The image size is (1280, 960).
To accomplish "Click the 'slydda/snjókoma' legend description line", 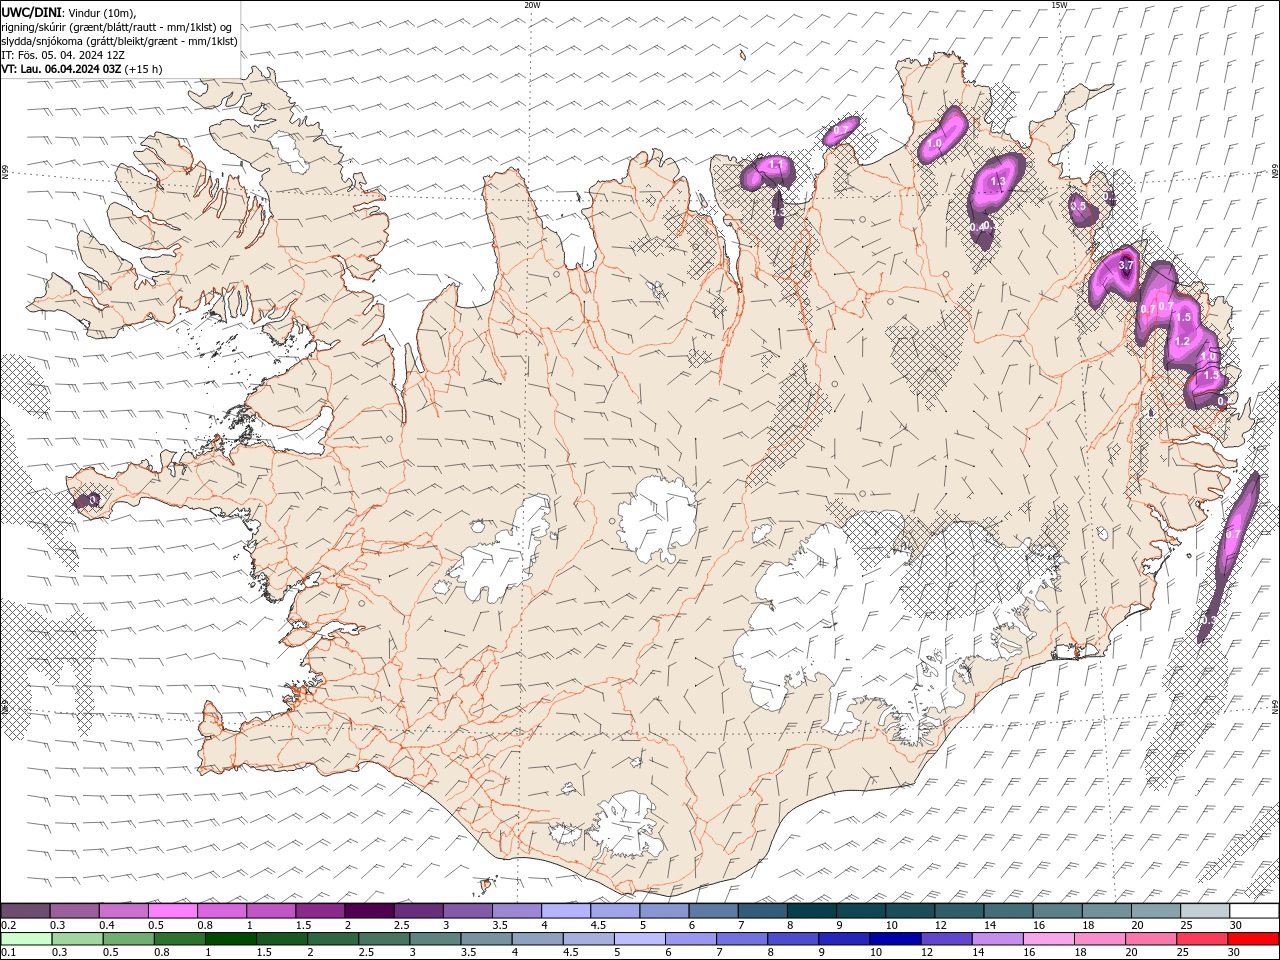I will click(x=120, y=41).
